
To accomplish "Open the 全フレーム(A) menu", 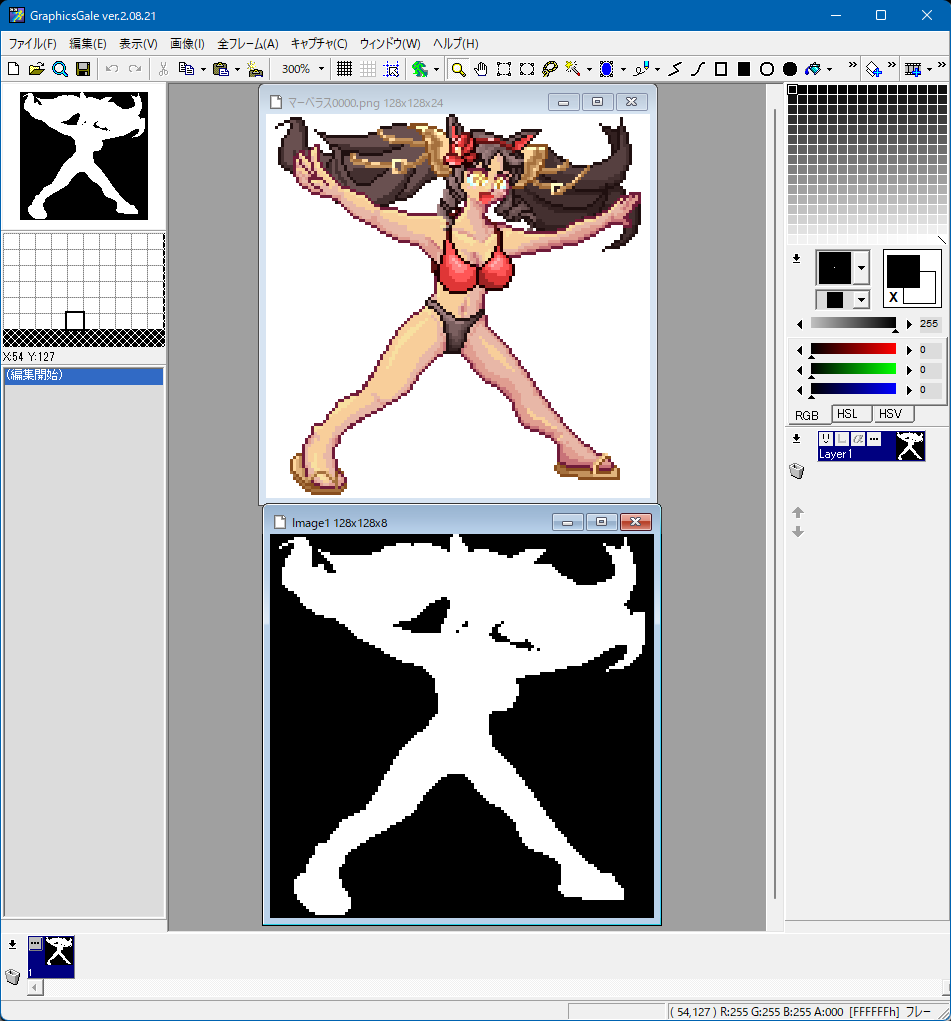I will click(248, 44).
